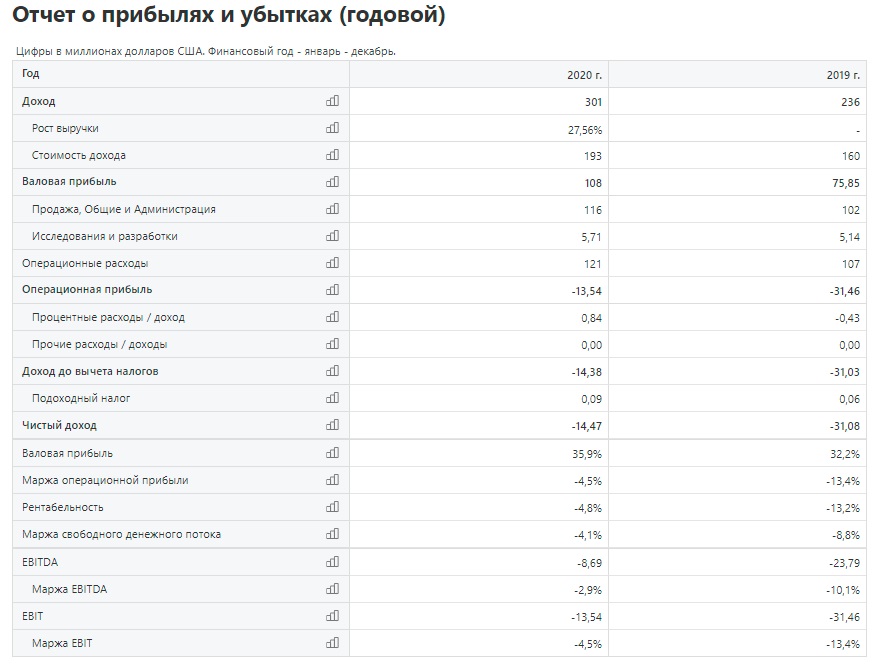The image size is (885, 666).
Task: Click chart icon next to Операционные расходы
Action: point(332,263)
